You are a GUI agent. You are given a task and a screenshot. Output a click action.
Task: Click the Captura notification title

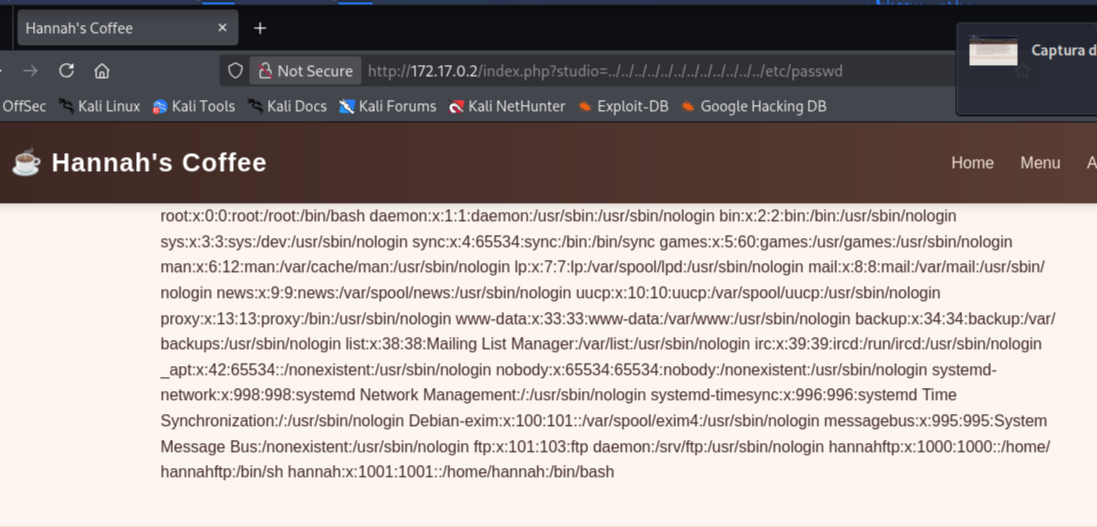[x=1063, y=50]
